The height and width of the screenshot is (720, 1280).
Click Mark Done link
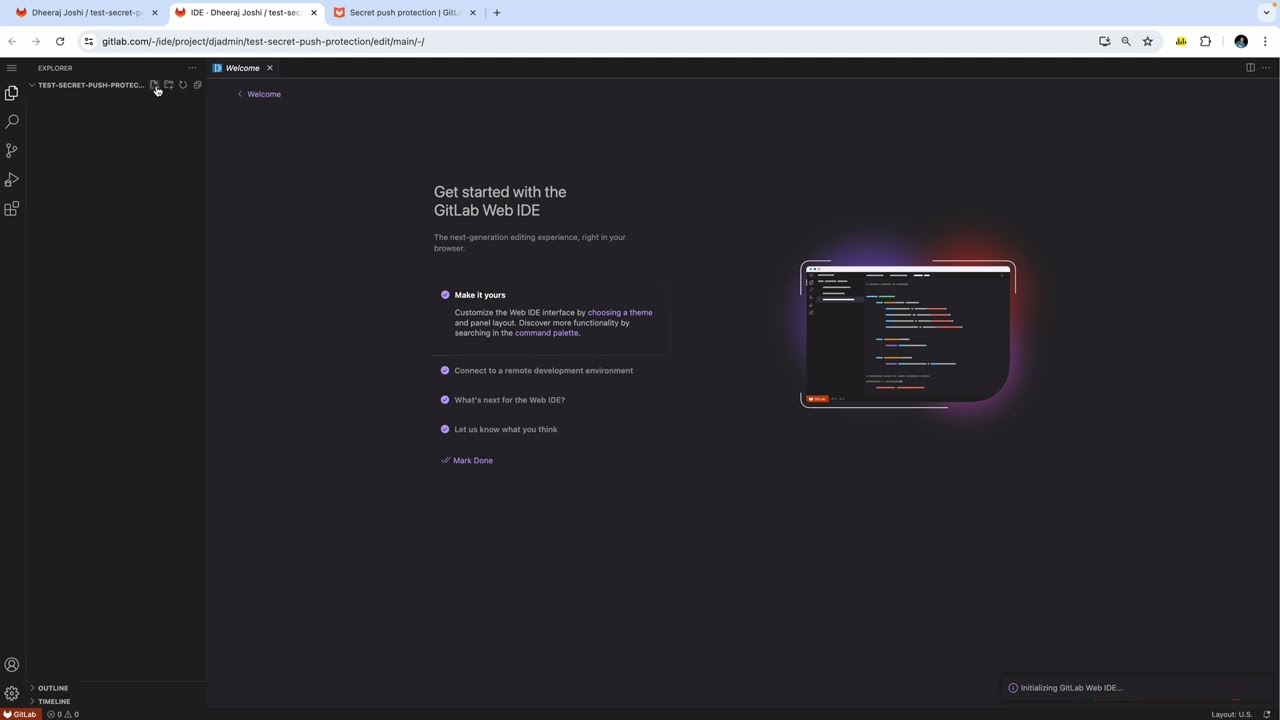(467, 461)
